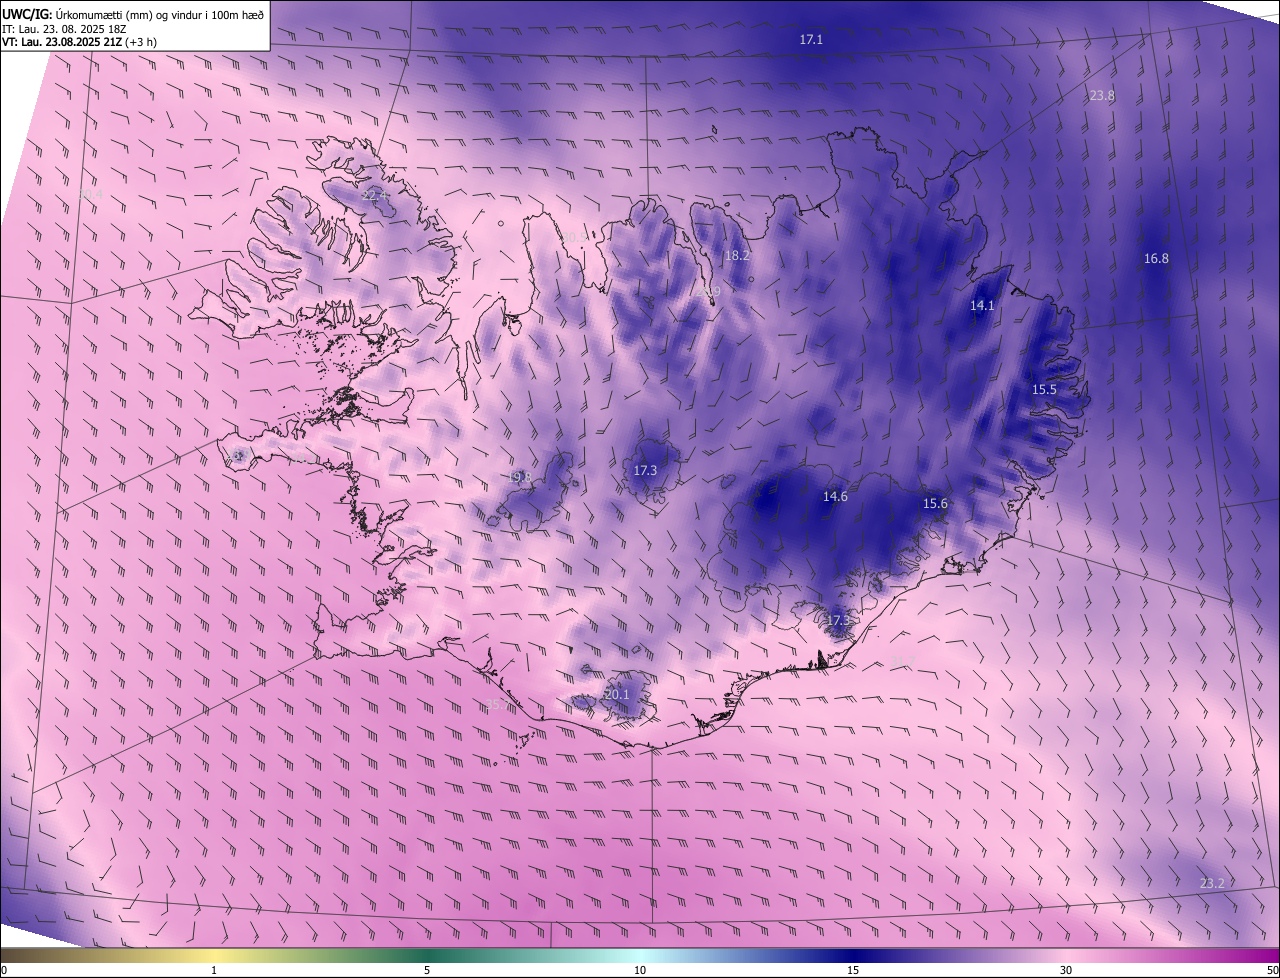Click the 10 tick on the legend
The image size is (1280, 978).
(x=640, y=970)
